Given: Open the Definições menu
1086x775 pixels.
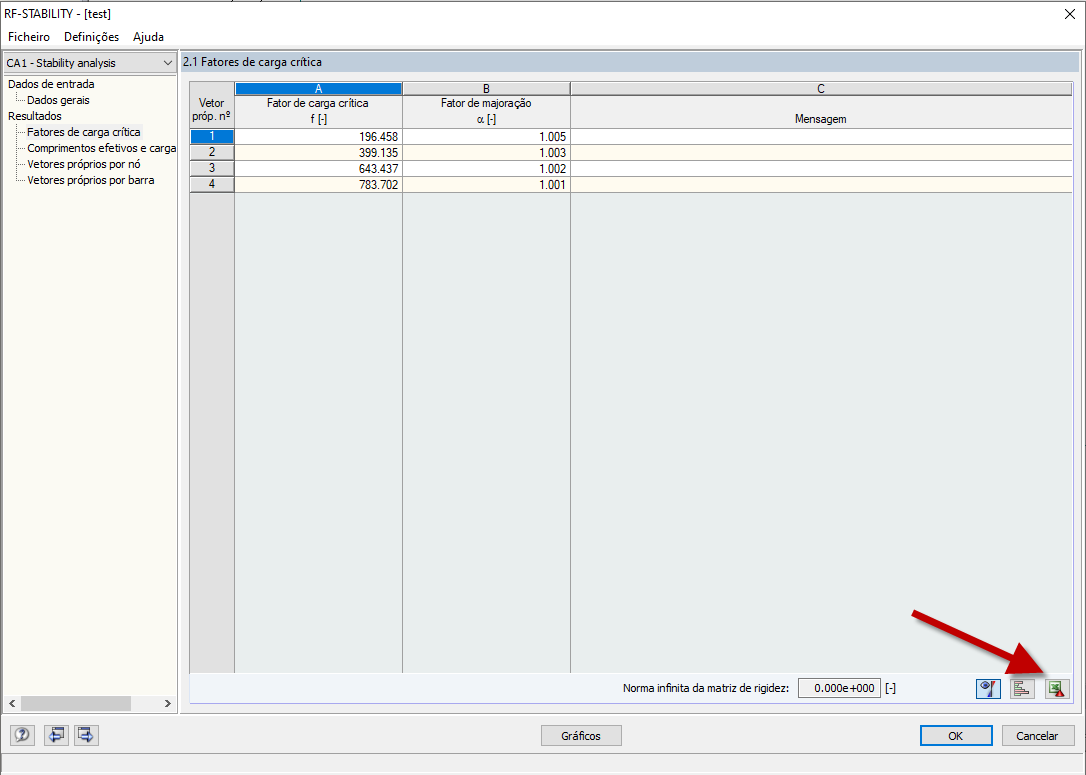Looking at the screenshot, I should (91, 37).
